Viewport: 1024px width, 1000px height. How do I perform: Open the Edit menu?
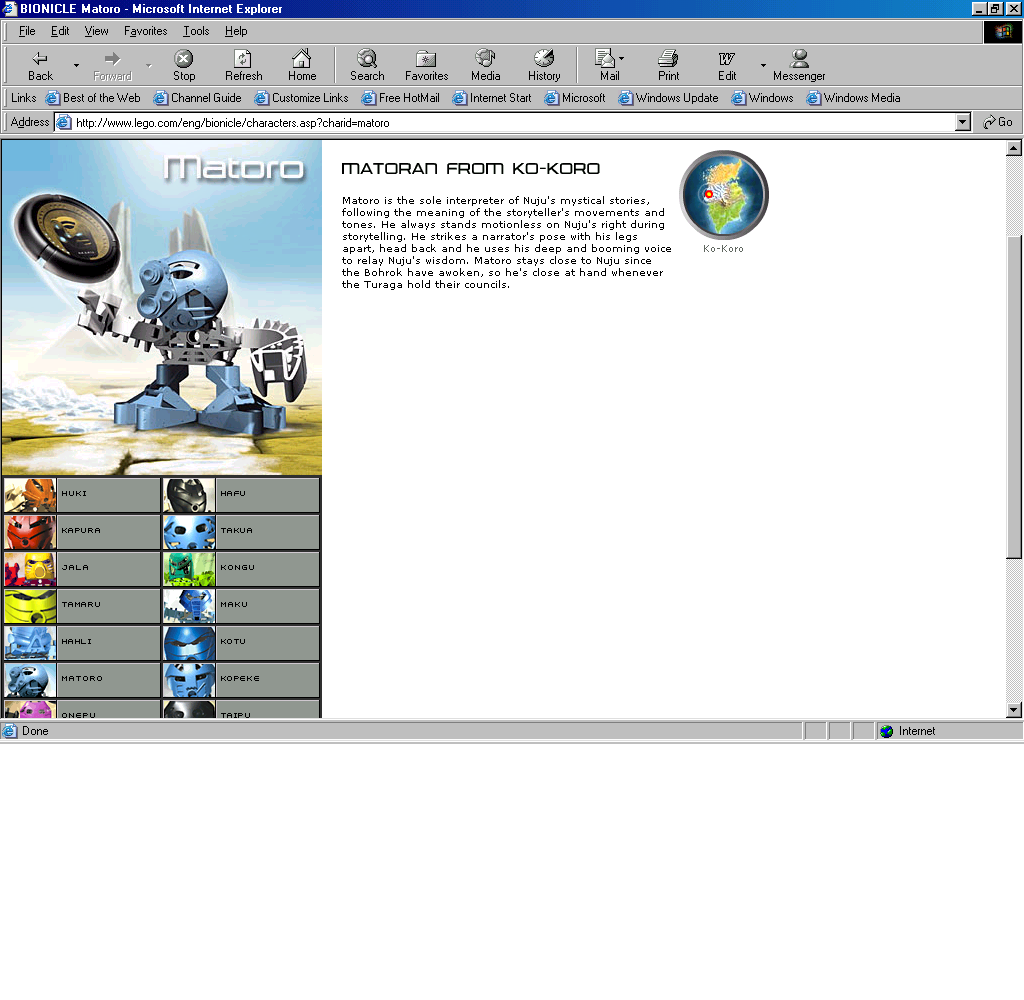[60, 31]
